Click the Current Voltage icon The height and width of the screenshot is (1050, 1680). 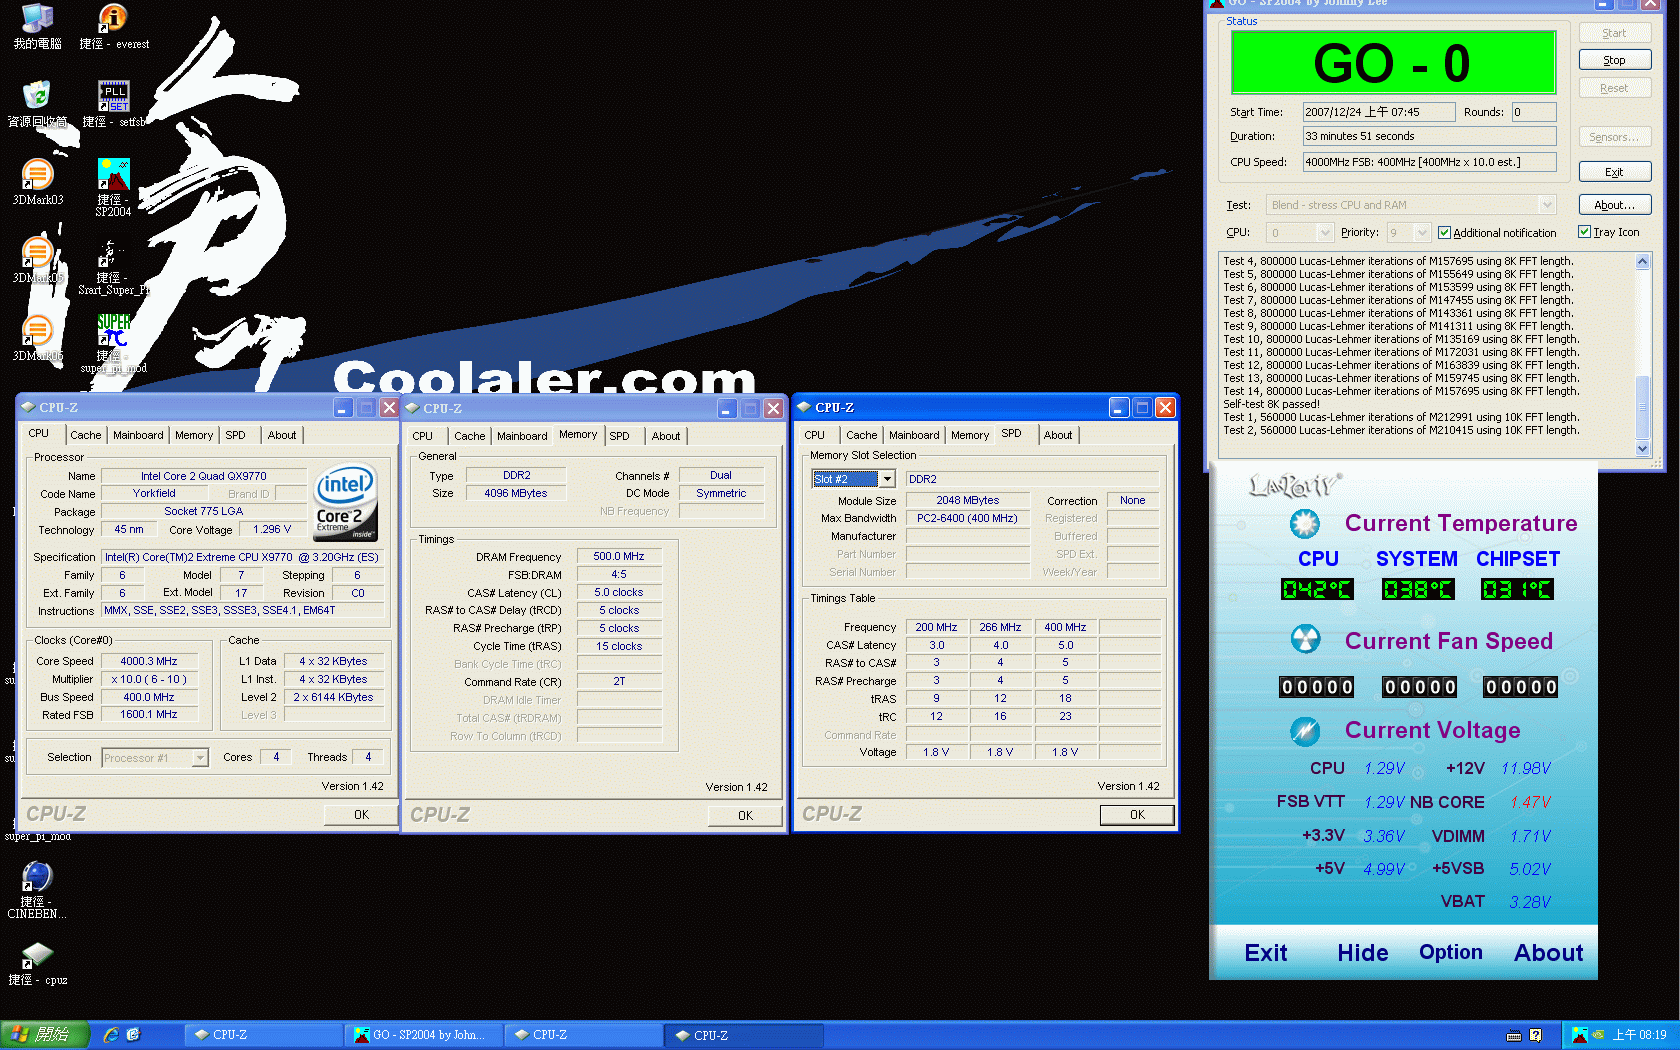coord(1305,731)
